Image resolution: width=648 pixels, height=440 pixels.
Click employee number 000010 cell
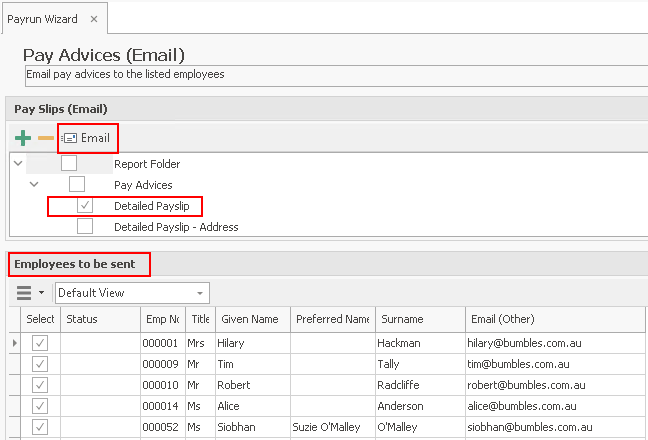point(163,385)
